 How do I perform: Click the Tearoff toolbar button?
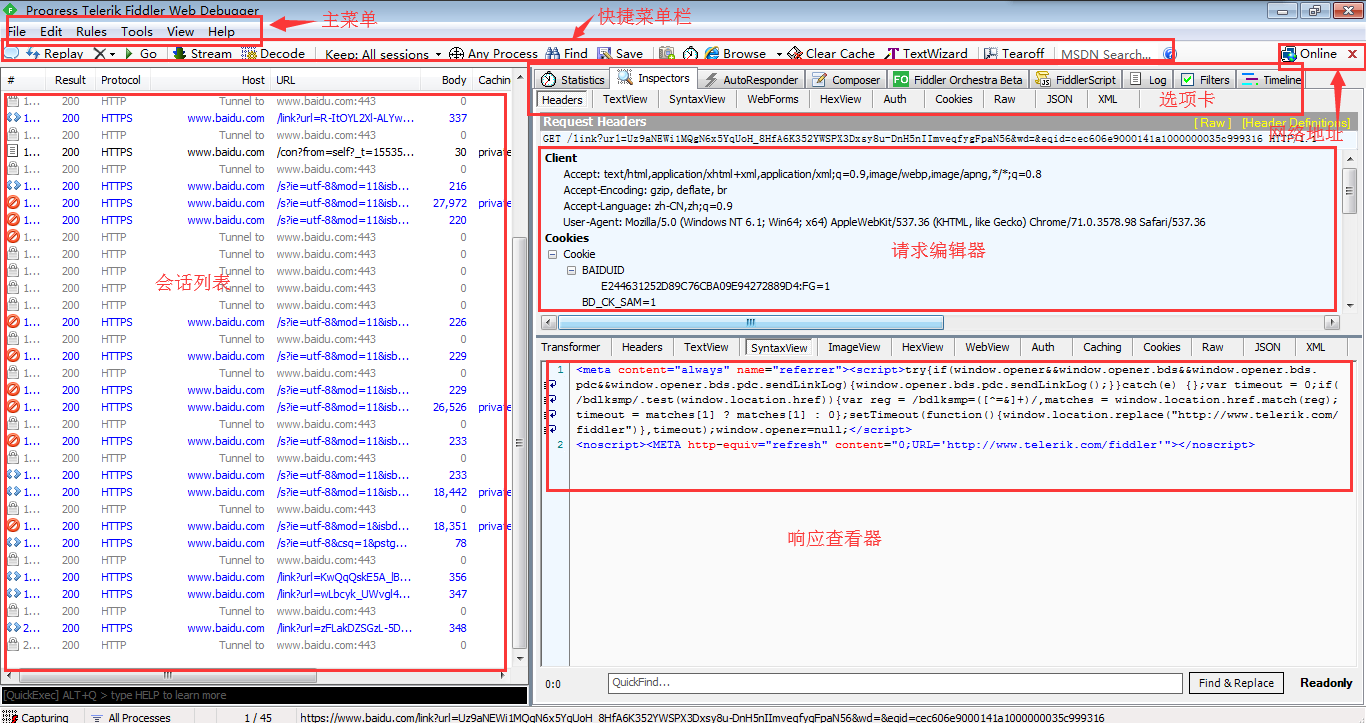tap(1015, 54)
